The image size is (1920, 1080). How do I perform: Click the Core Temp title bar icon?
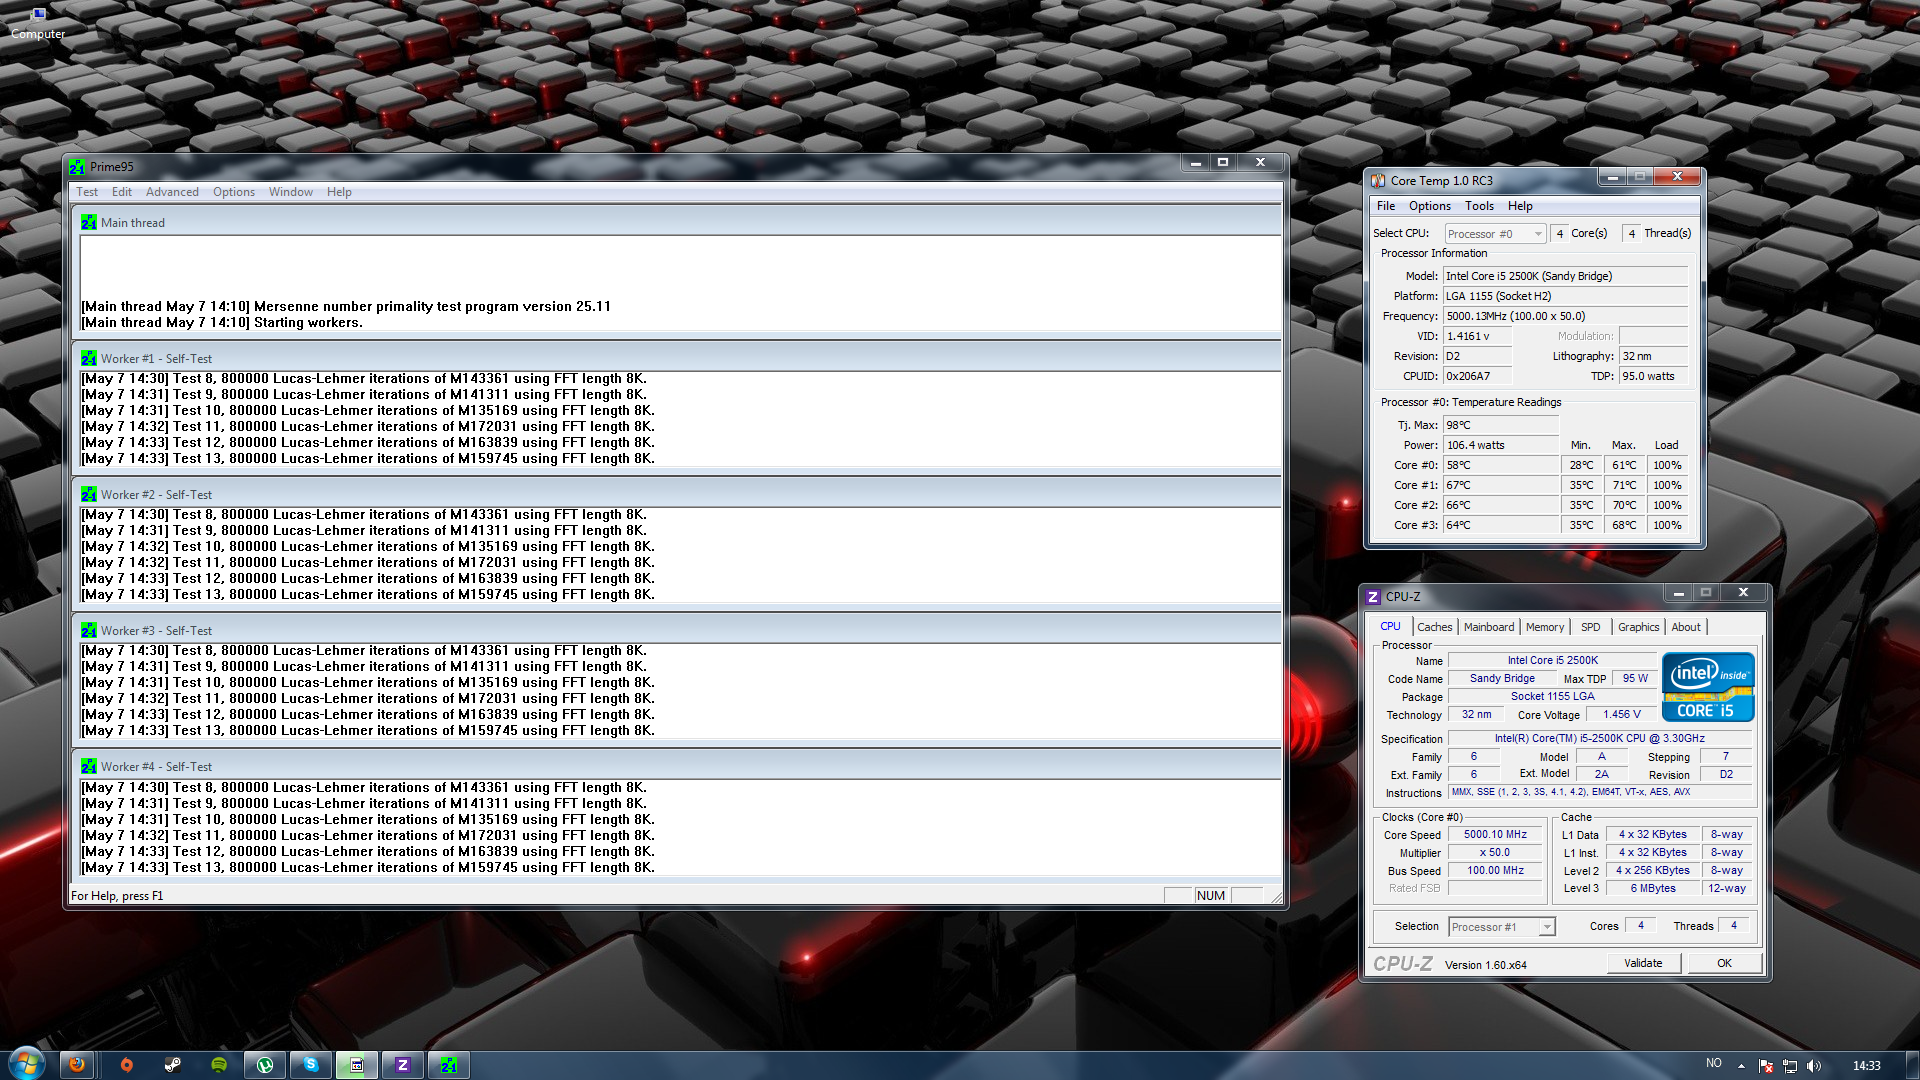pos(1378,181)
